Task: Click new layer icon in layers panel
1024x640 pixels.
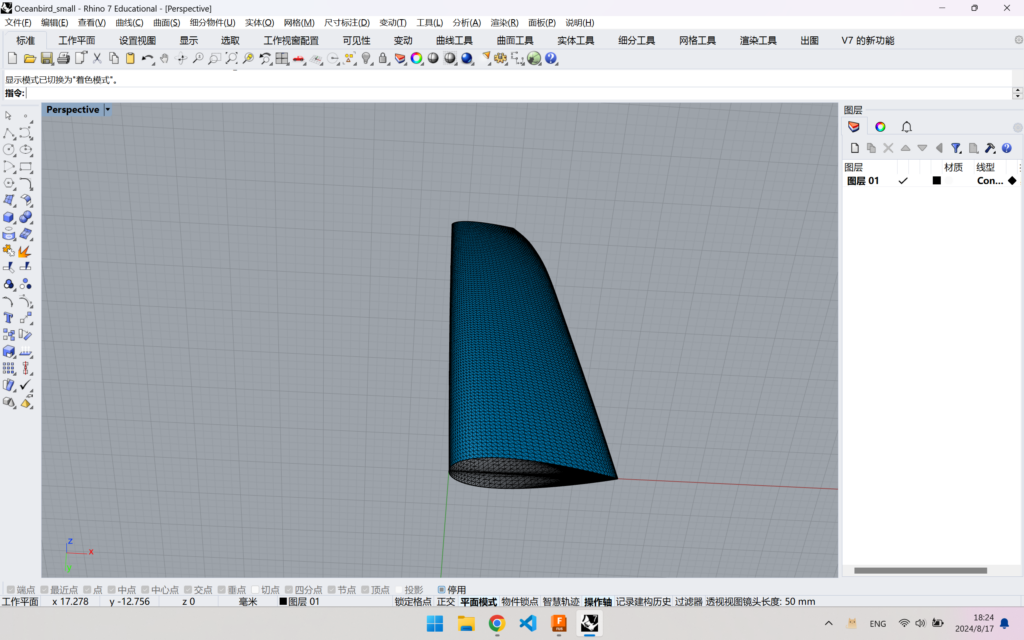Action: click(x=855, y=148)
